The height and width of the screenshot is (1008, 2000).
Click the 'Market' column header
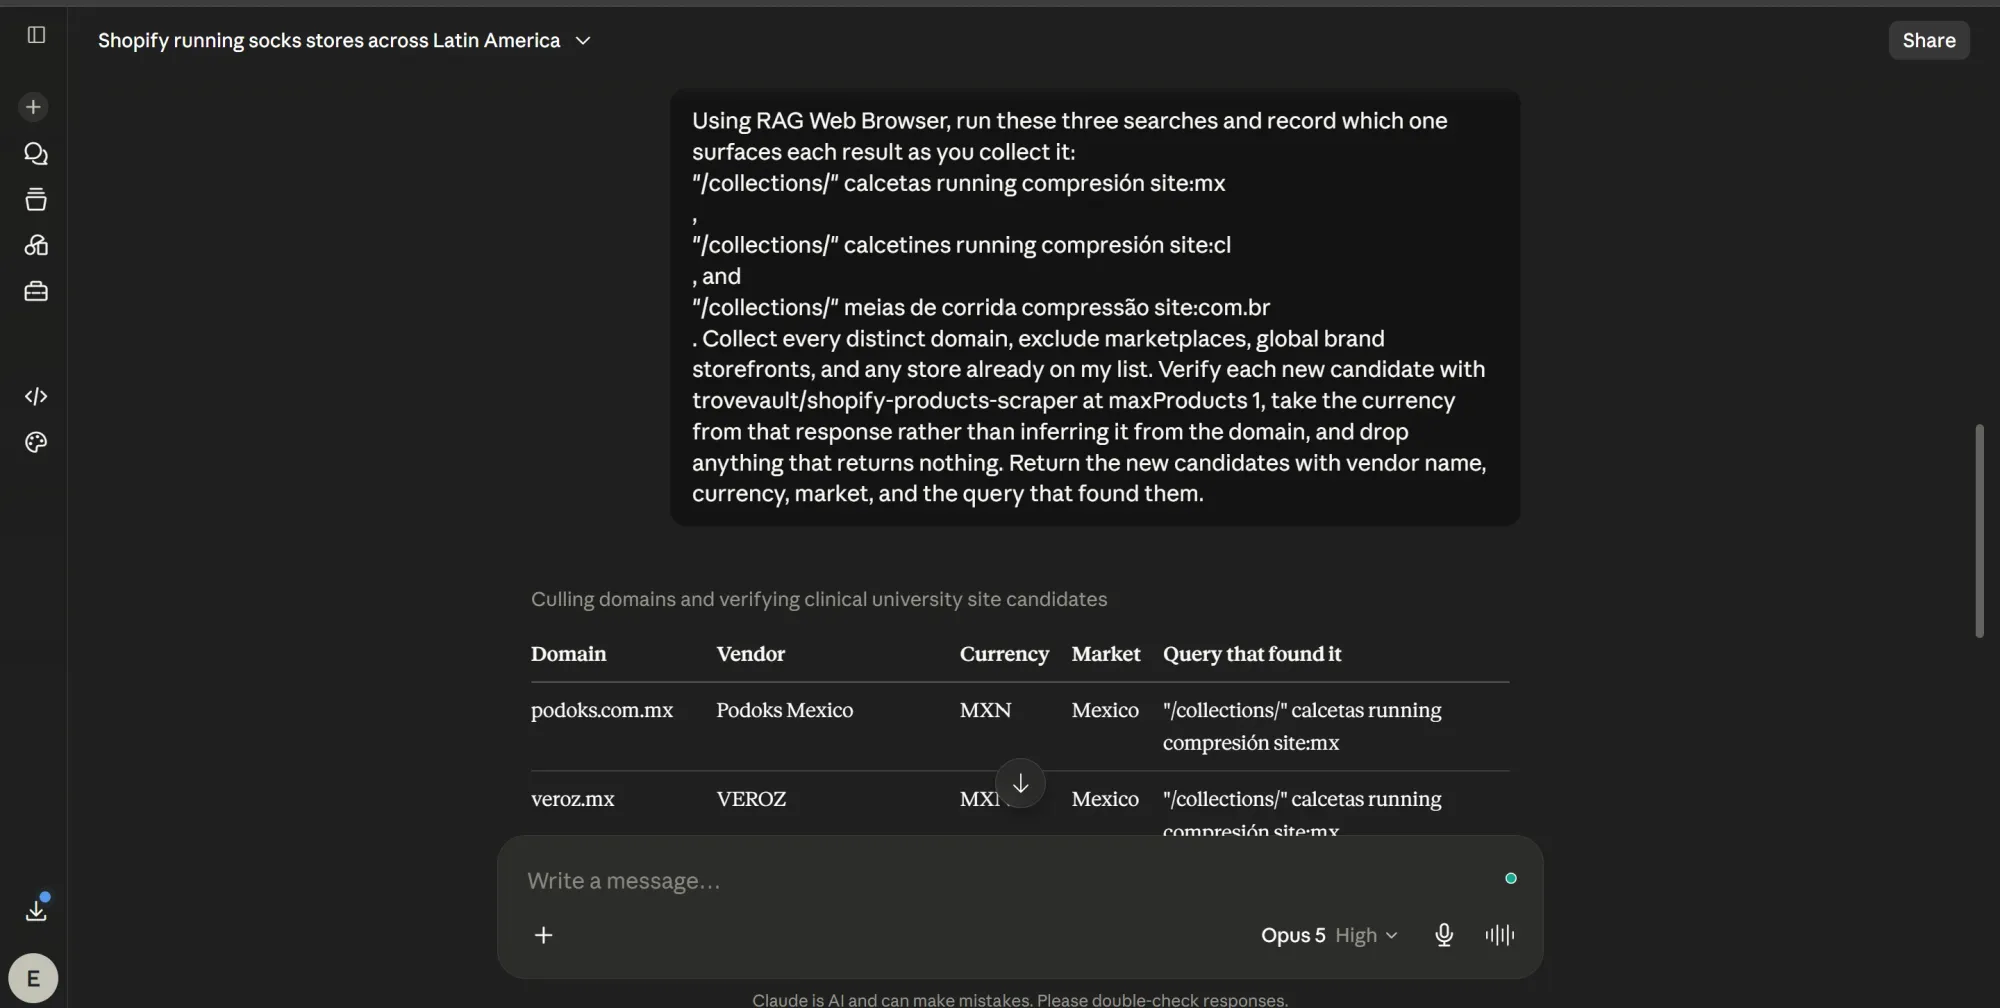pos(1106,654)
